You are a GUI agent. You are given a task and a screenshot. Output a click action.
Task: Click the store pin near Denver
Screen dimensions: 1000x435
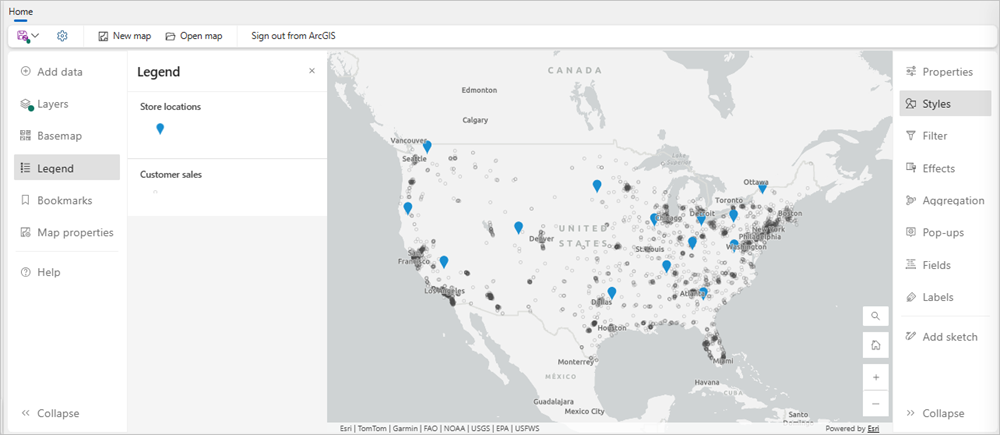point(518,227)
